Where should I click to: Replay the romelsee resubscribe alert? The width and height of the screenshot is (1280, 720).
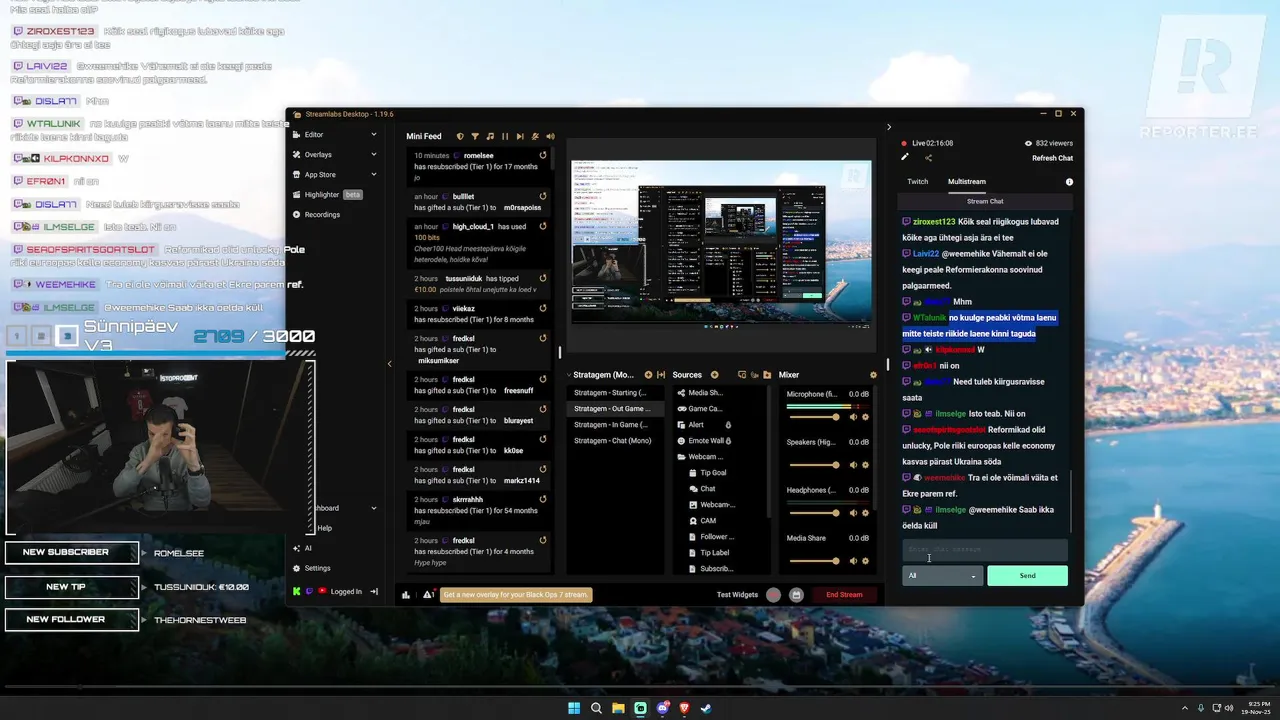click(543, 156)
